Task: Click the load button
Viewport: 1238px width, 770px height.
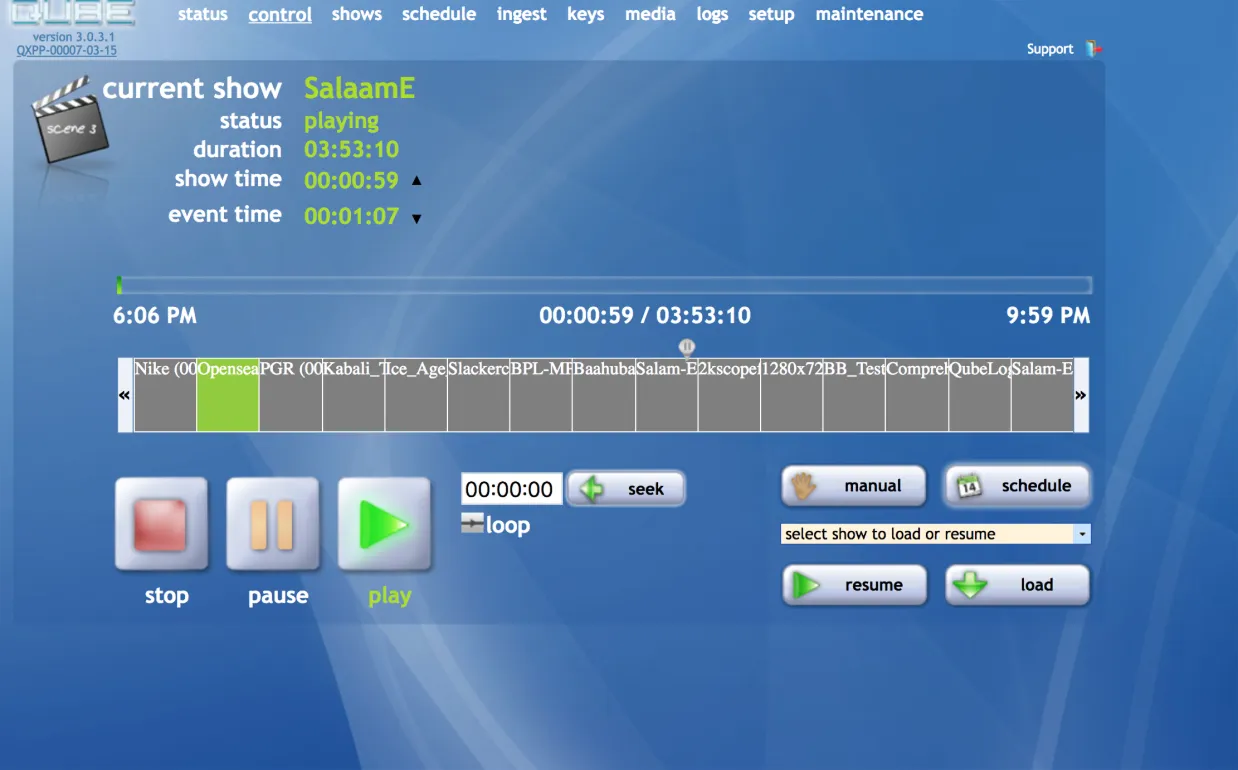Action: (1018, 585)
